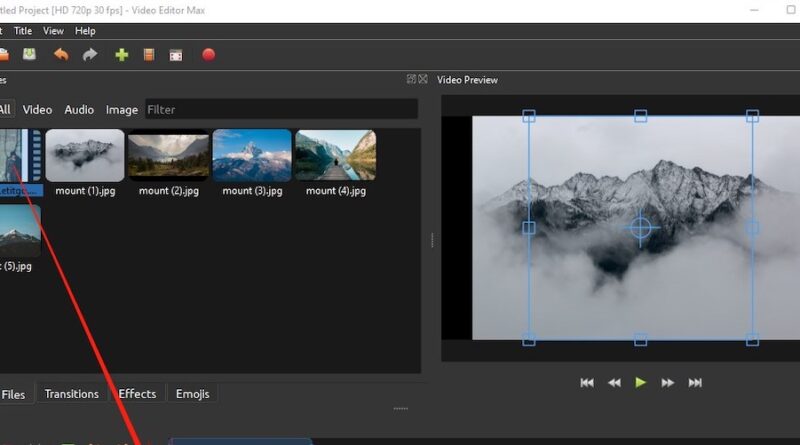Click the Redo arrow icon
The image size is (800, 445).
tap(90, 55)
